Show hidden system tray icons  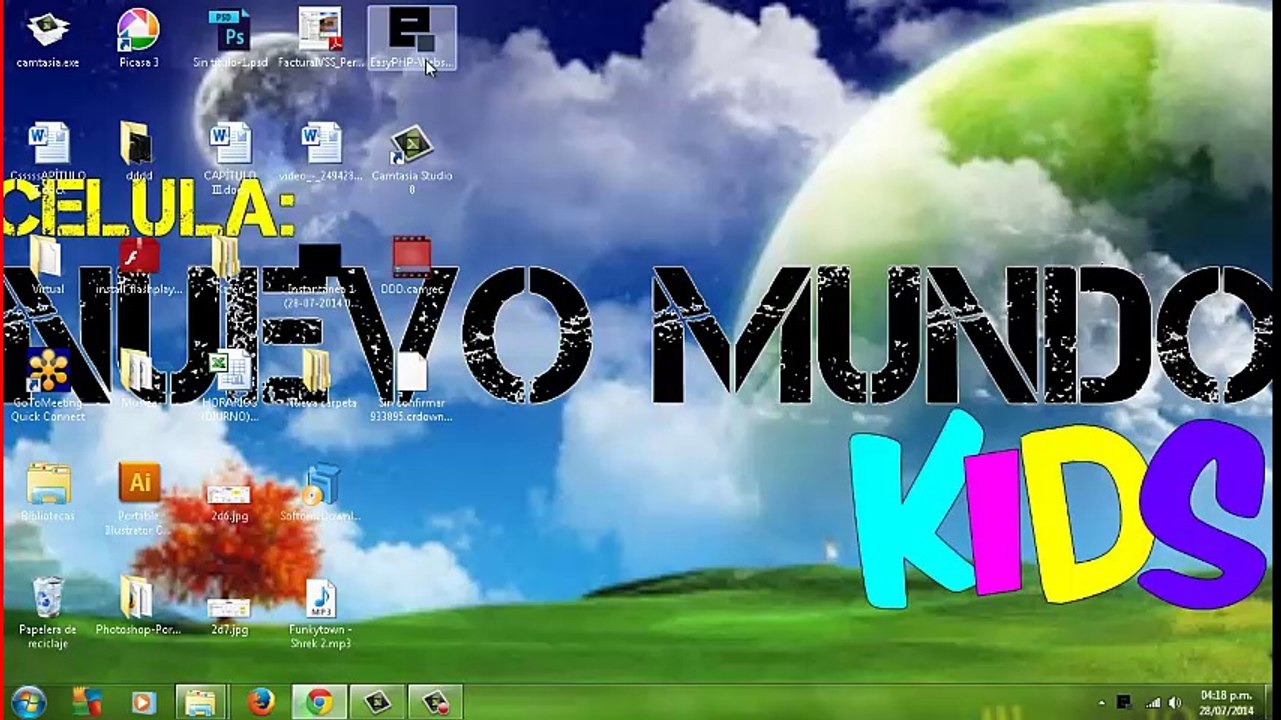point(1103,702)
